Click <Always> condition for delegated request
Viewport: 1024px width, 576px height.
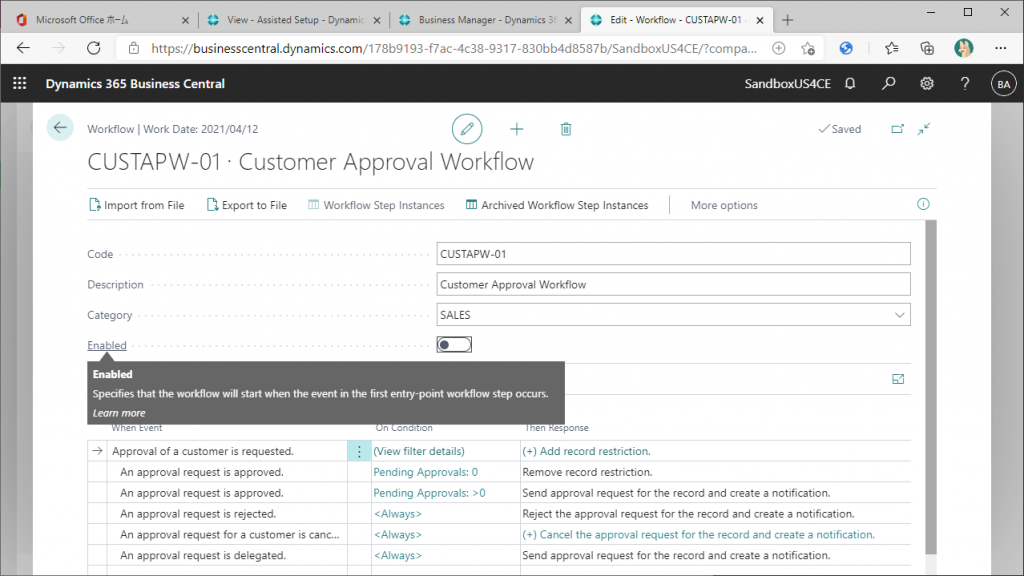[398, 556]
